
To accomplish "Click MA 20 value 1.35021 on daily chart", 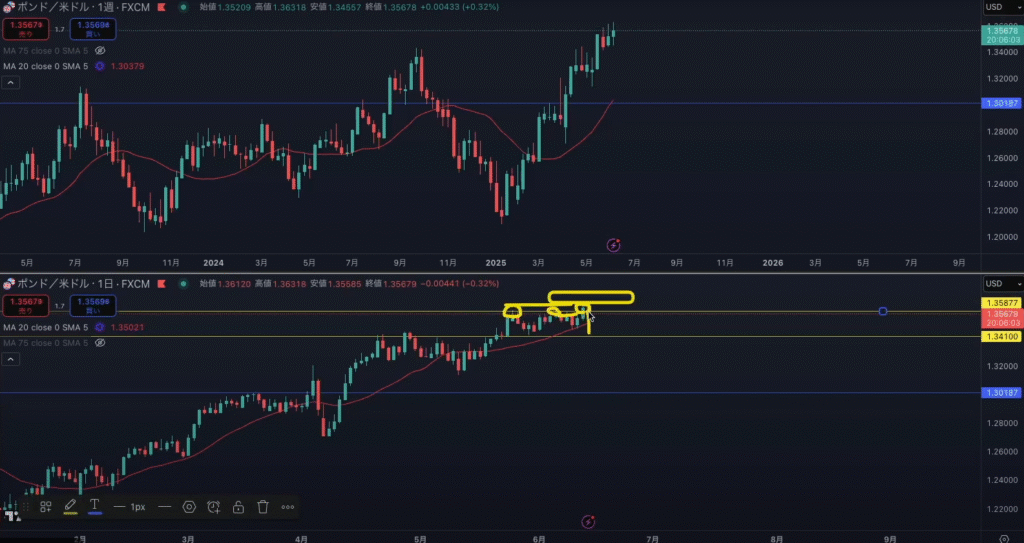I will pos(128,327).
